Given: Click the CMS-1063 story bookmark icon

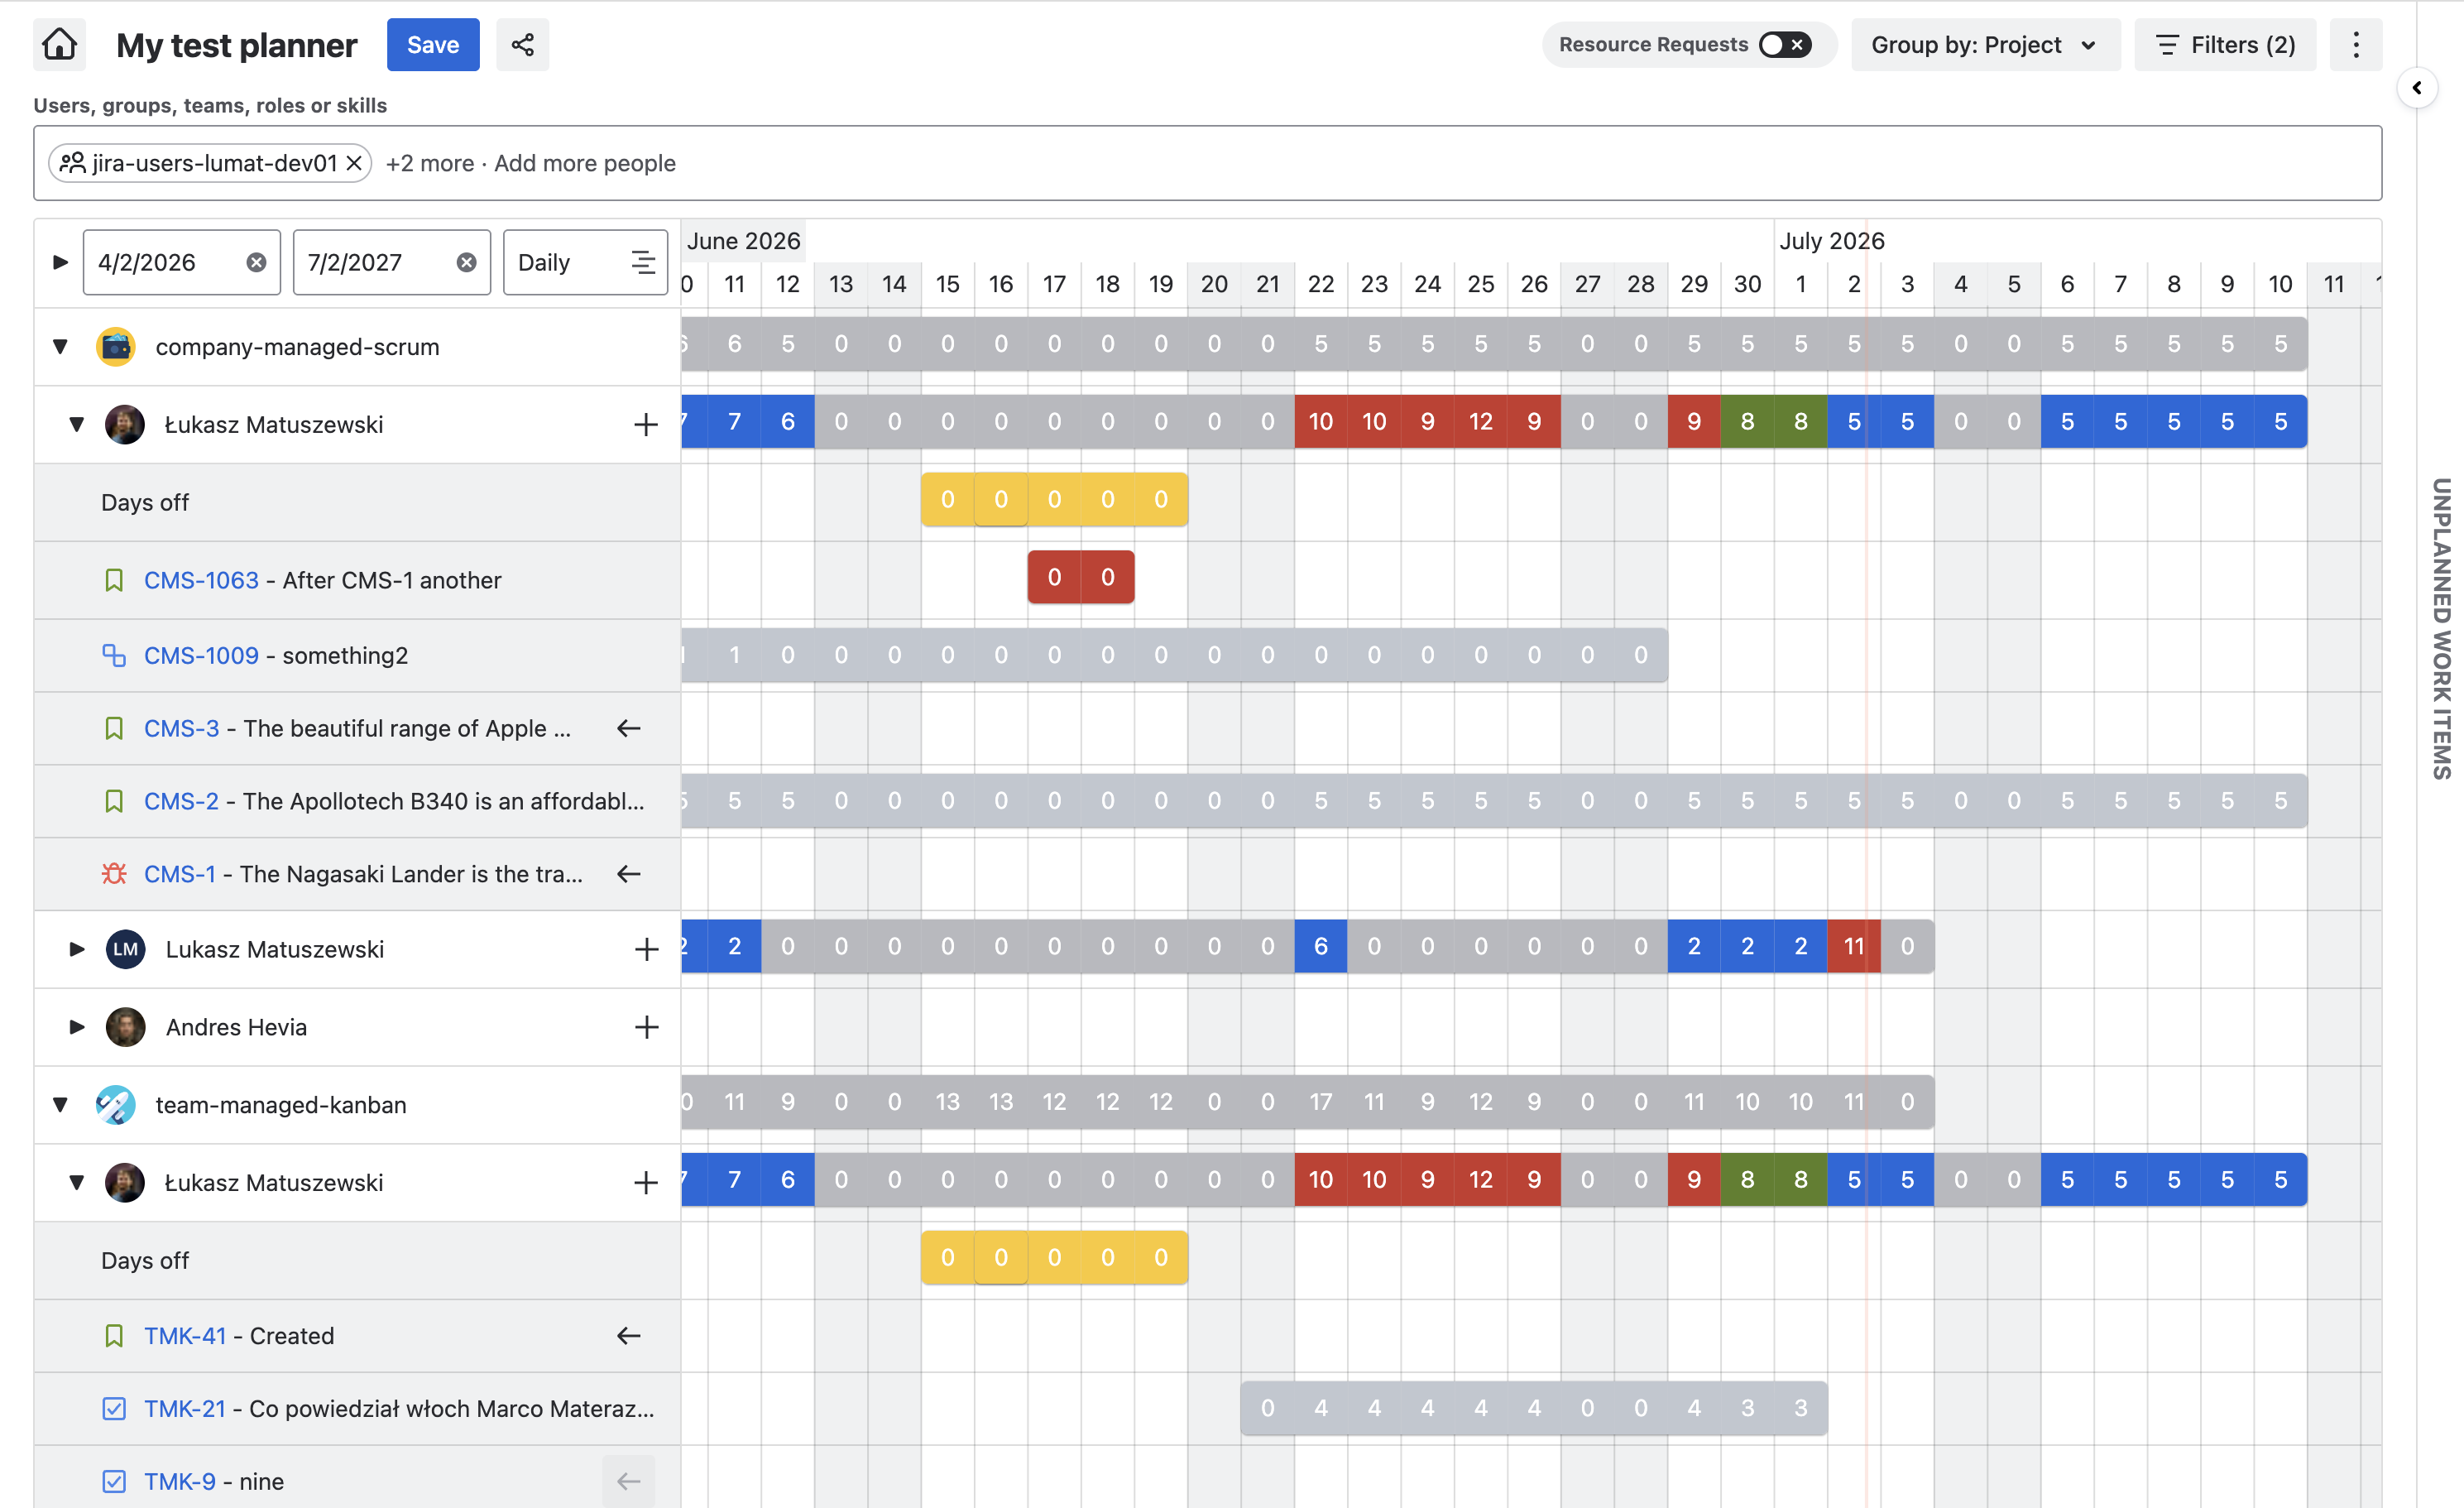Looking at the screenshot, I should pos(114,580).
